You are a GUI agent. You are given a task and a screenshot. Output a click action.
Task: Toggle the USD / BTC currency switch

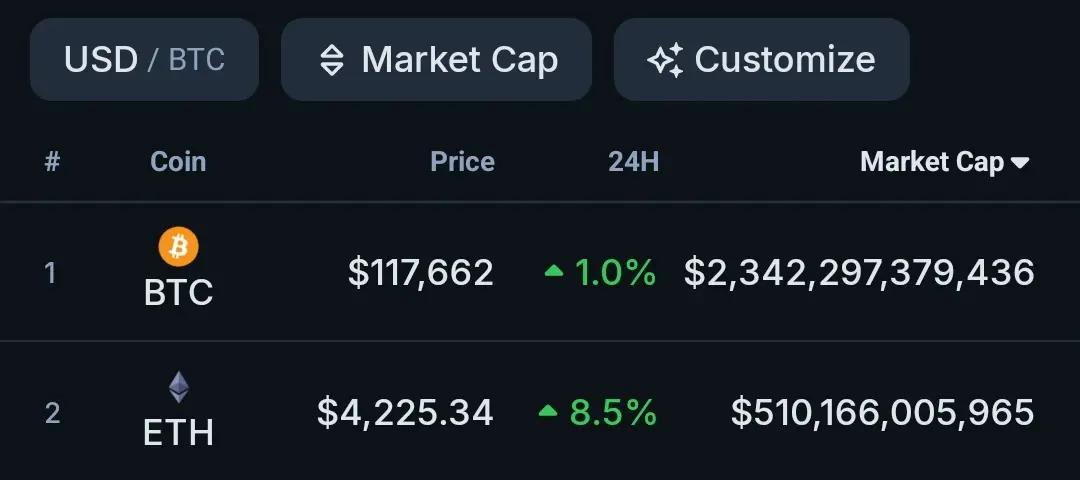tap(144, 59)
